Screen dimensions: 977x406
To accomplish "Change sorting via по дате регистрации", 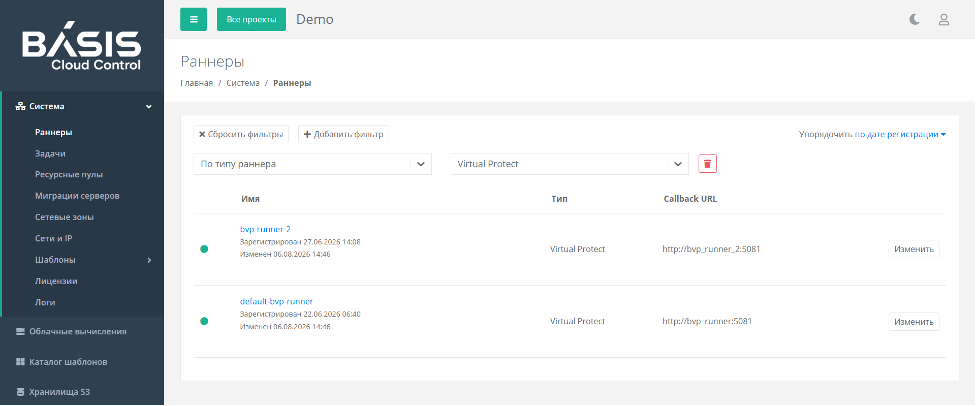I will tap(900, 135).
